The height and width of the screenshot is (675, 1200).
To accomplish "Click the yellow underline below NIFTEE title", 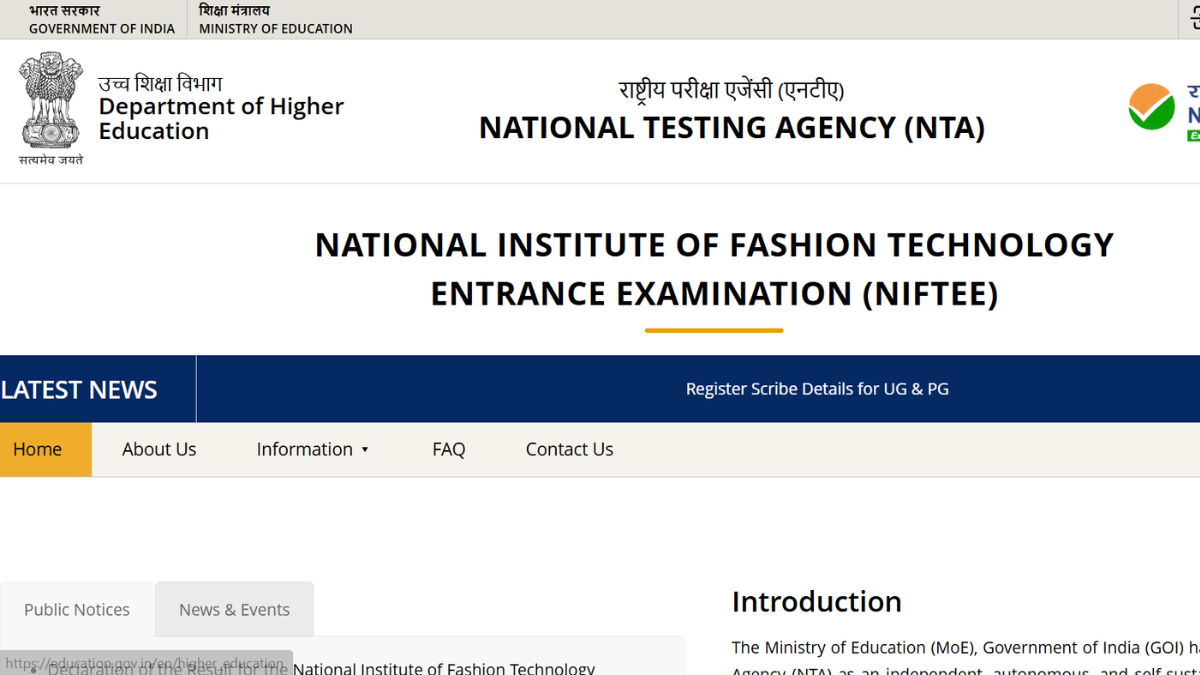I will pos(714,330).
